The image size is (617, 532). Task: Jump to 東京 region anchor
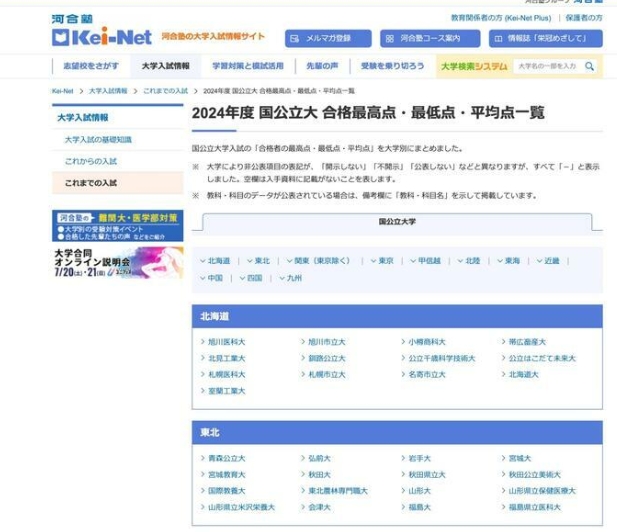(382, 261)
